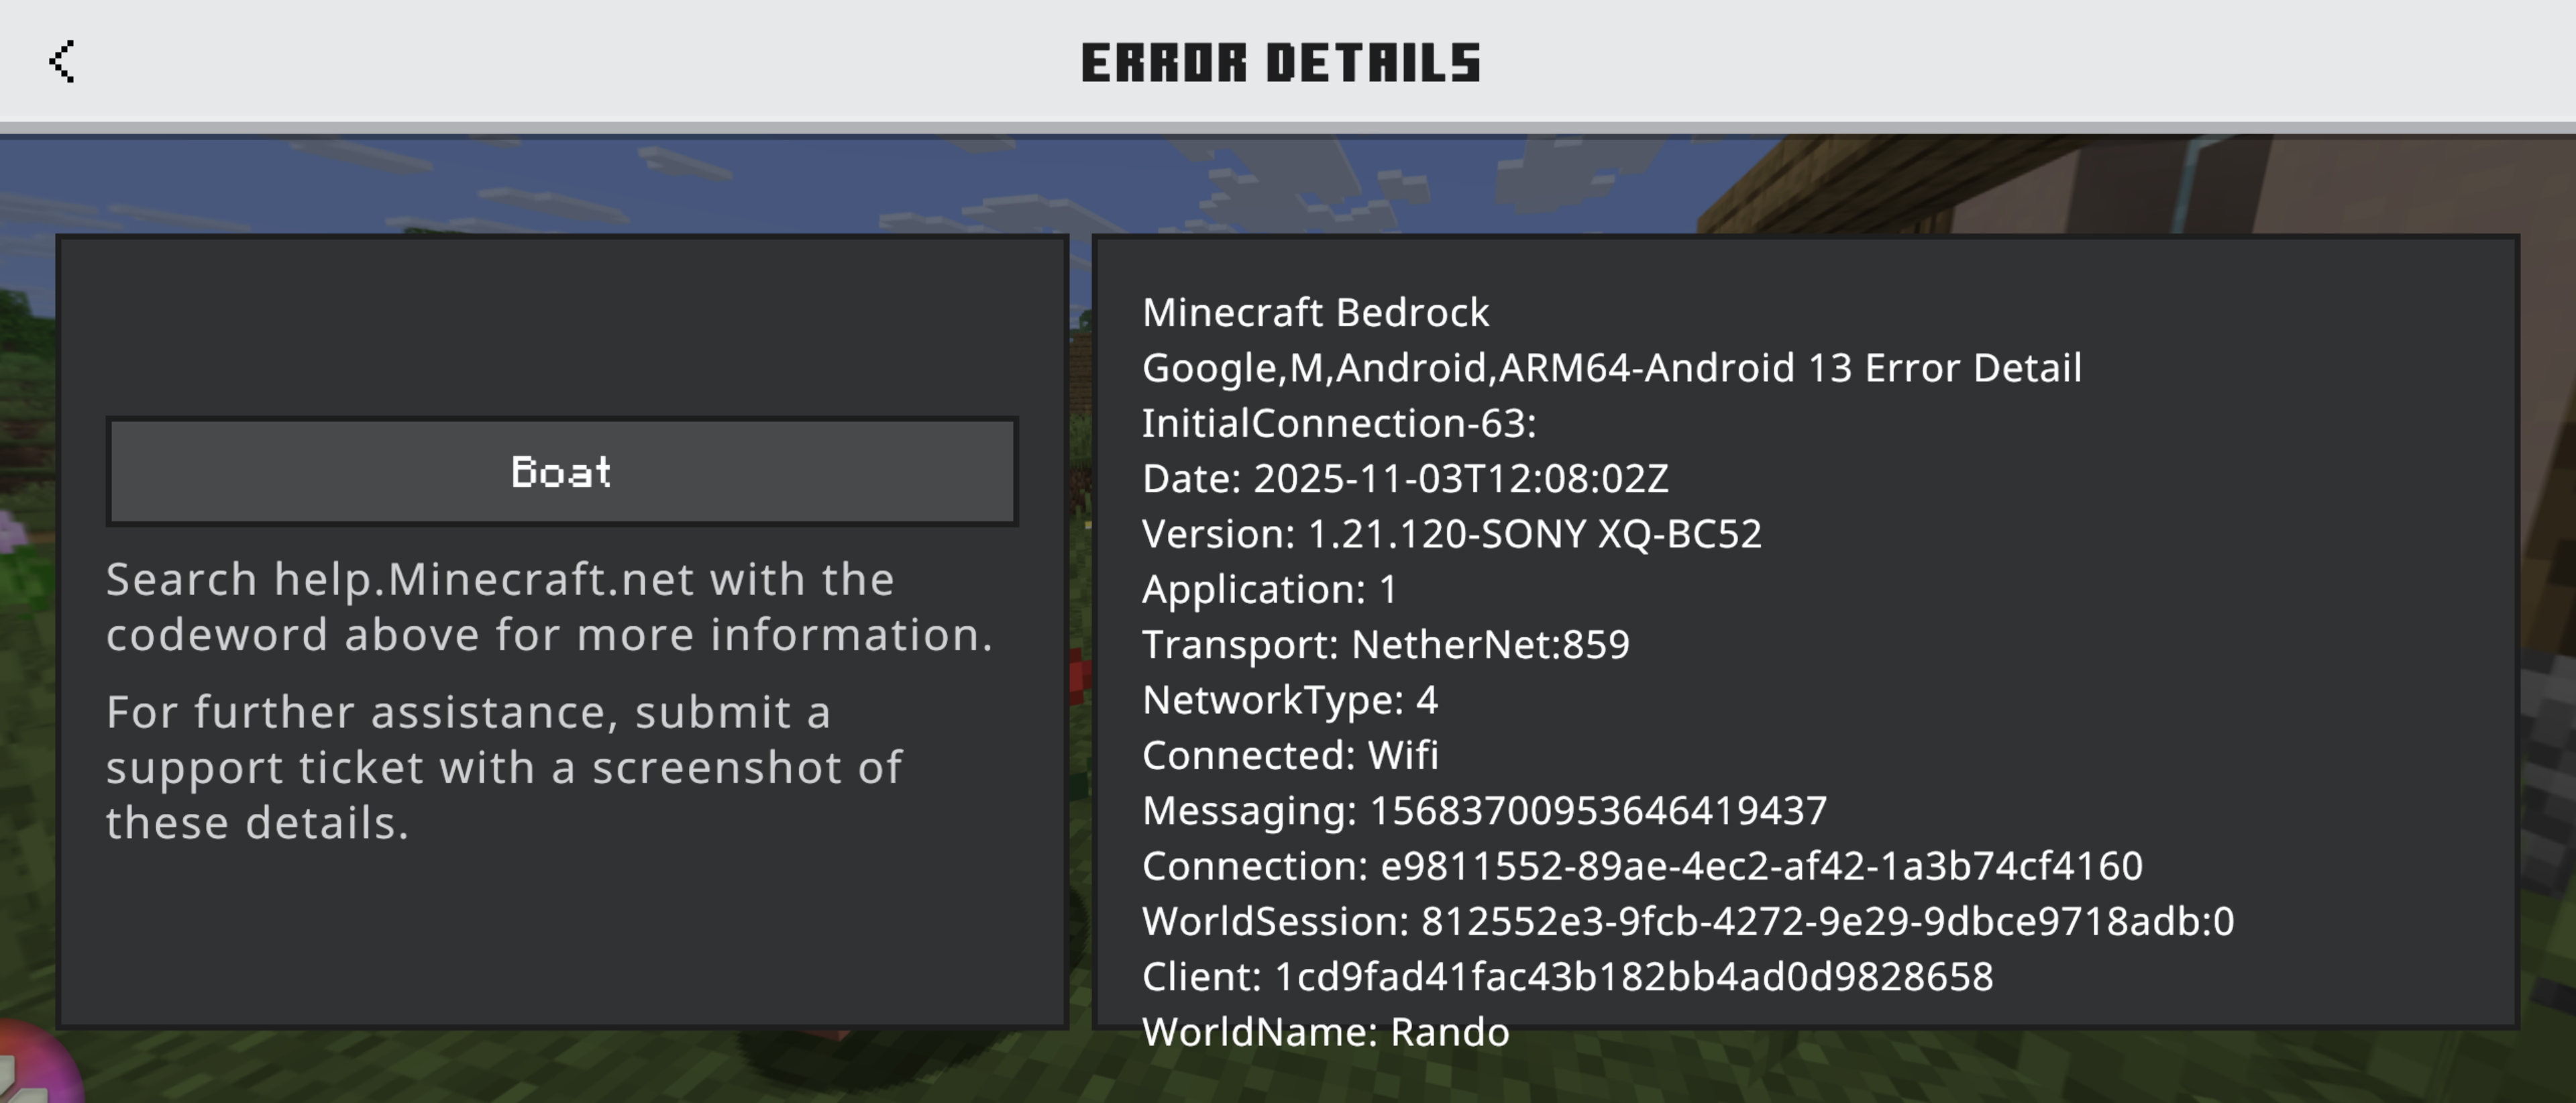Select the Version 1.21.120 line
2576x1103 pixels.
pyautogui.click(x=1451, y=534)
